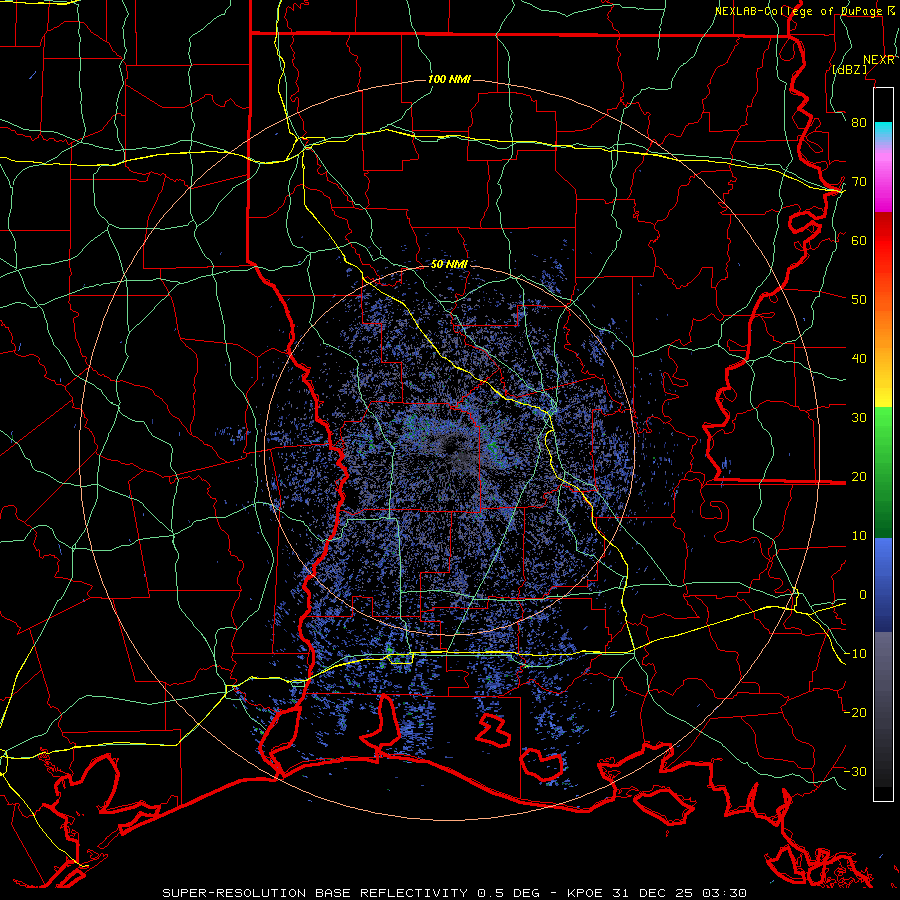900x900 pixels.
Task: Click the blue segment of the reflectivity color bar
Action: click(x=883, y=585)
